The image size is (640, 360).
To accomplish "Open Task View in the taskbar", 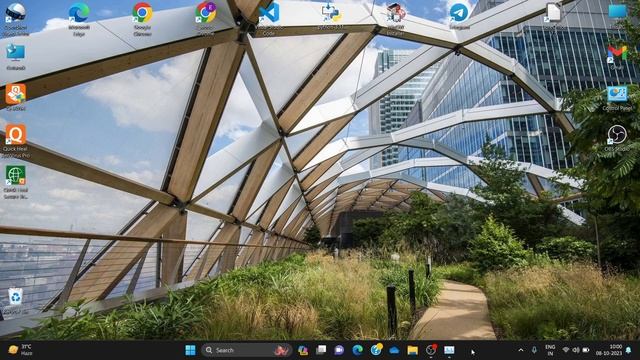I will click(x=321, y=350).
